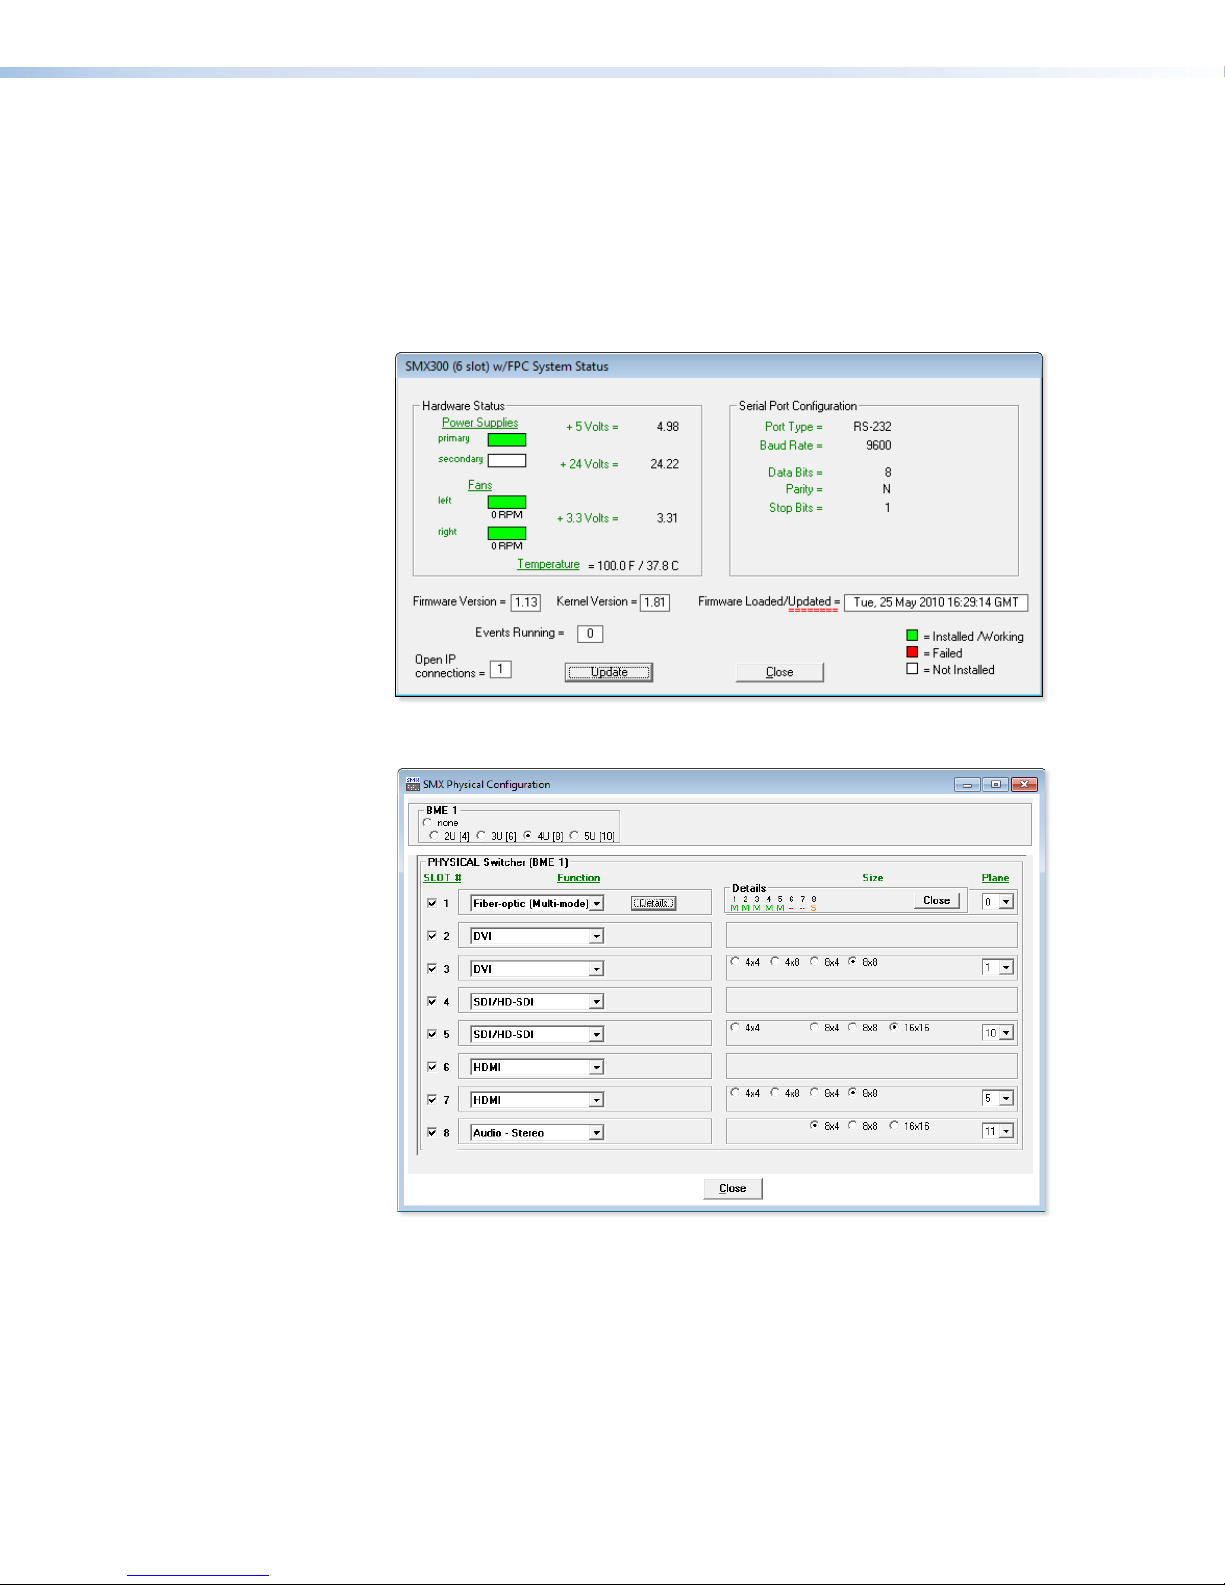Close the System Status dialog with Close button
Screen dimensions: 1225x1585
[780, 672]
